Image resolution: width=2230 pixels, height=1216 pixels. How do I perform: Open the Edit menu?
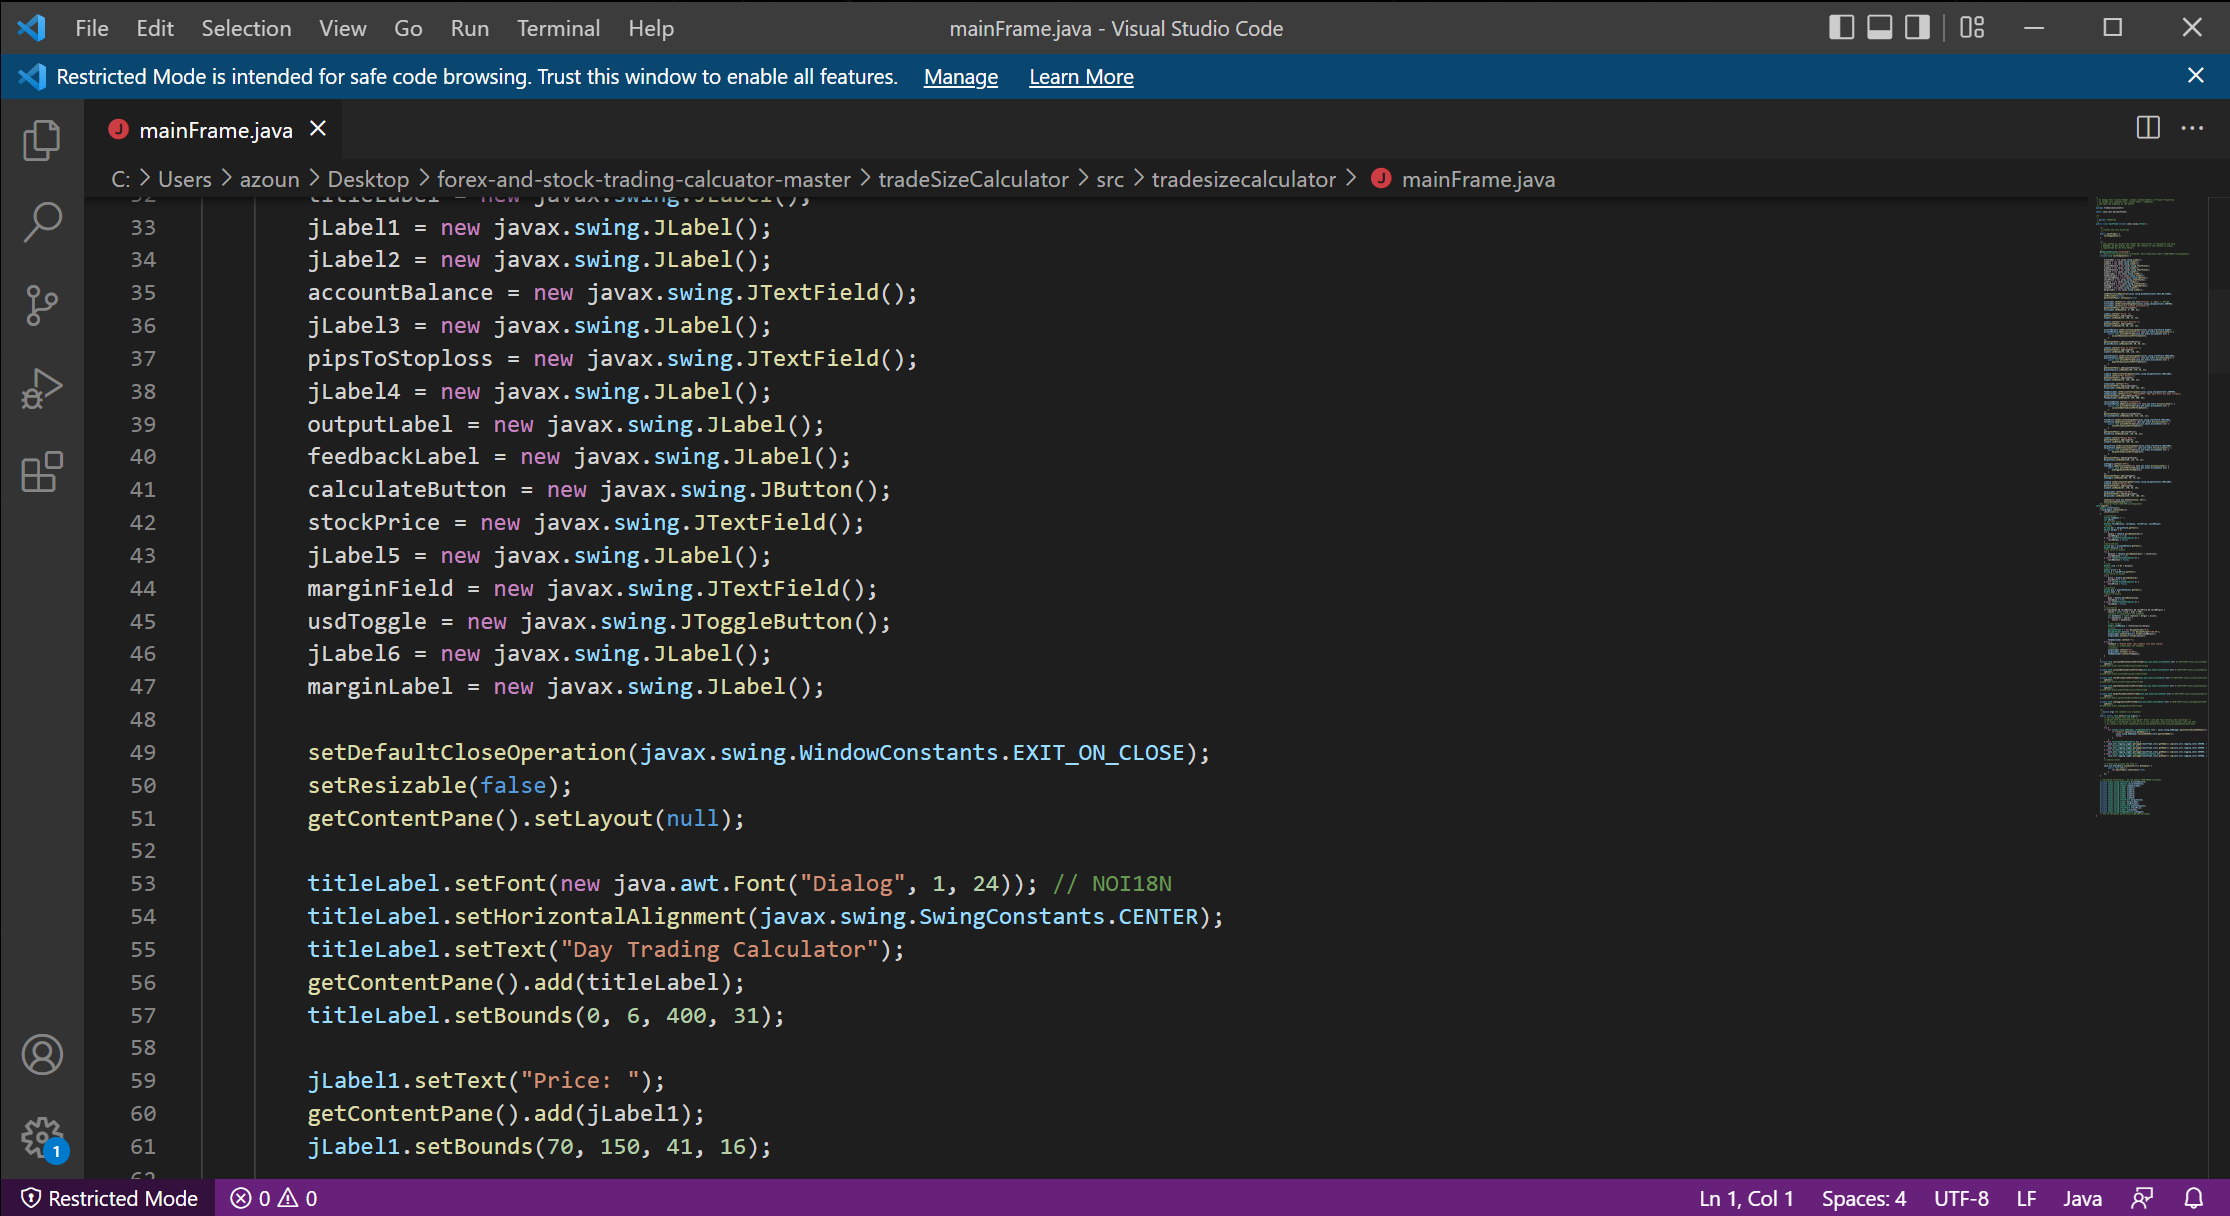pyautogui.click(x=155, y=28)
